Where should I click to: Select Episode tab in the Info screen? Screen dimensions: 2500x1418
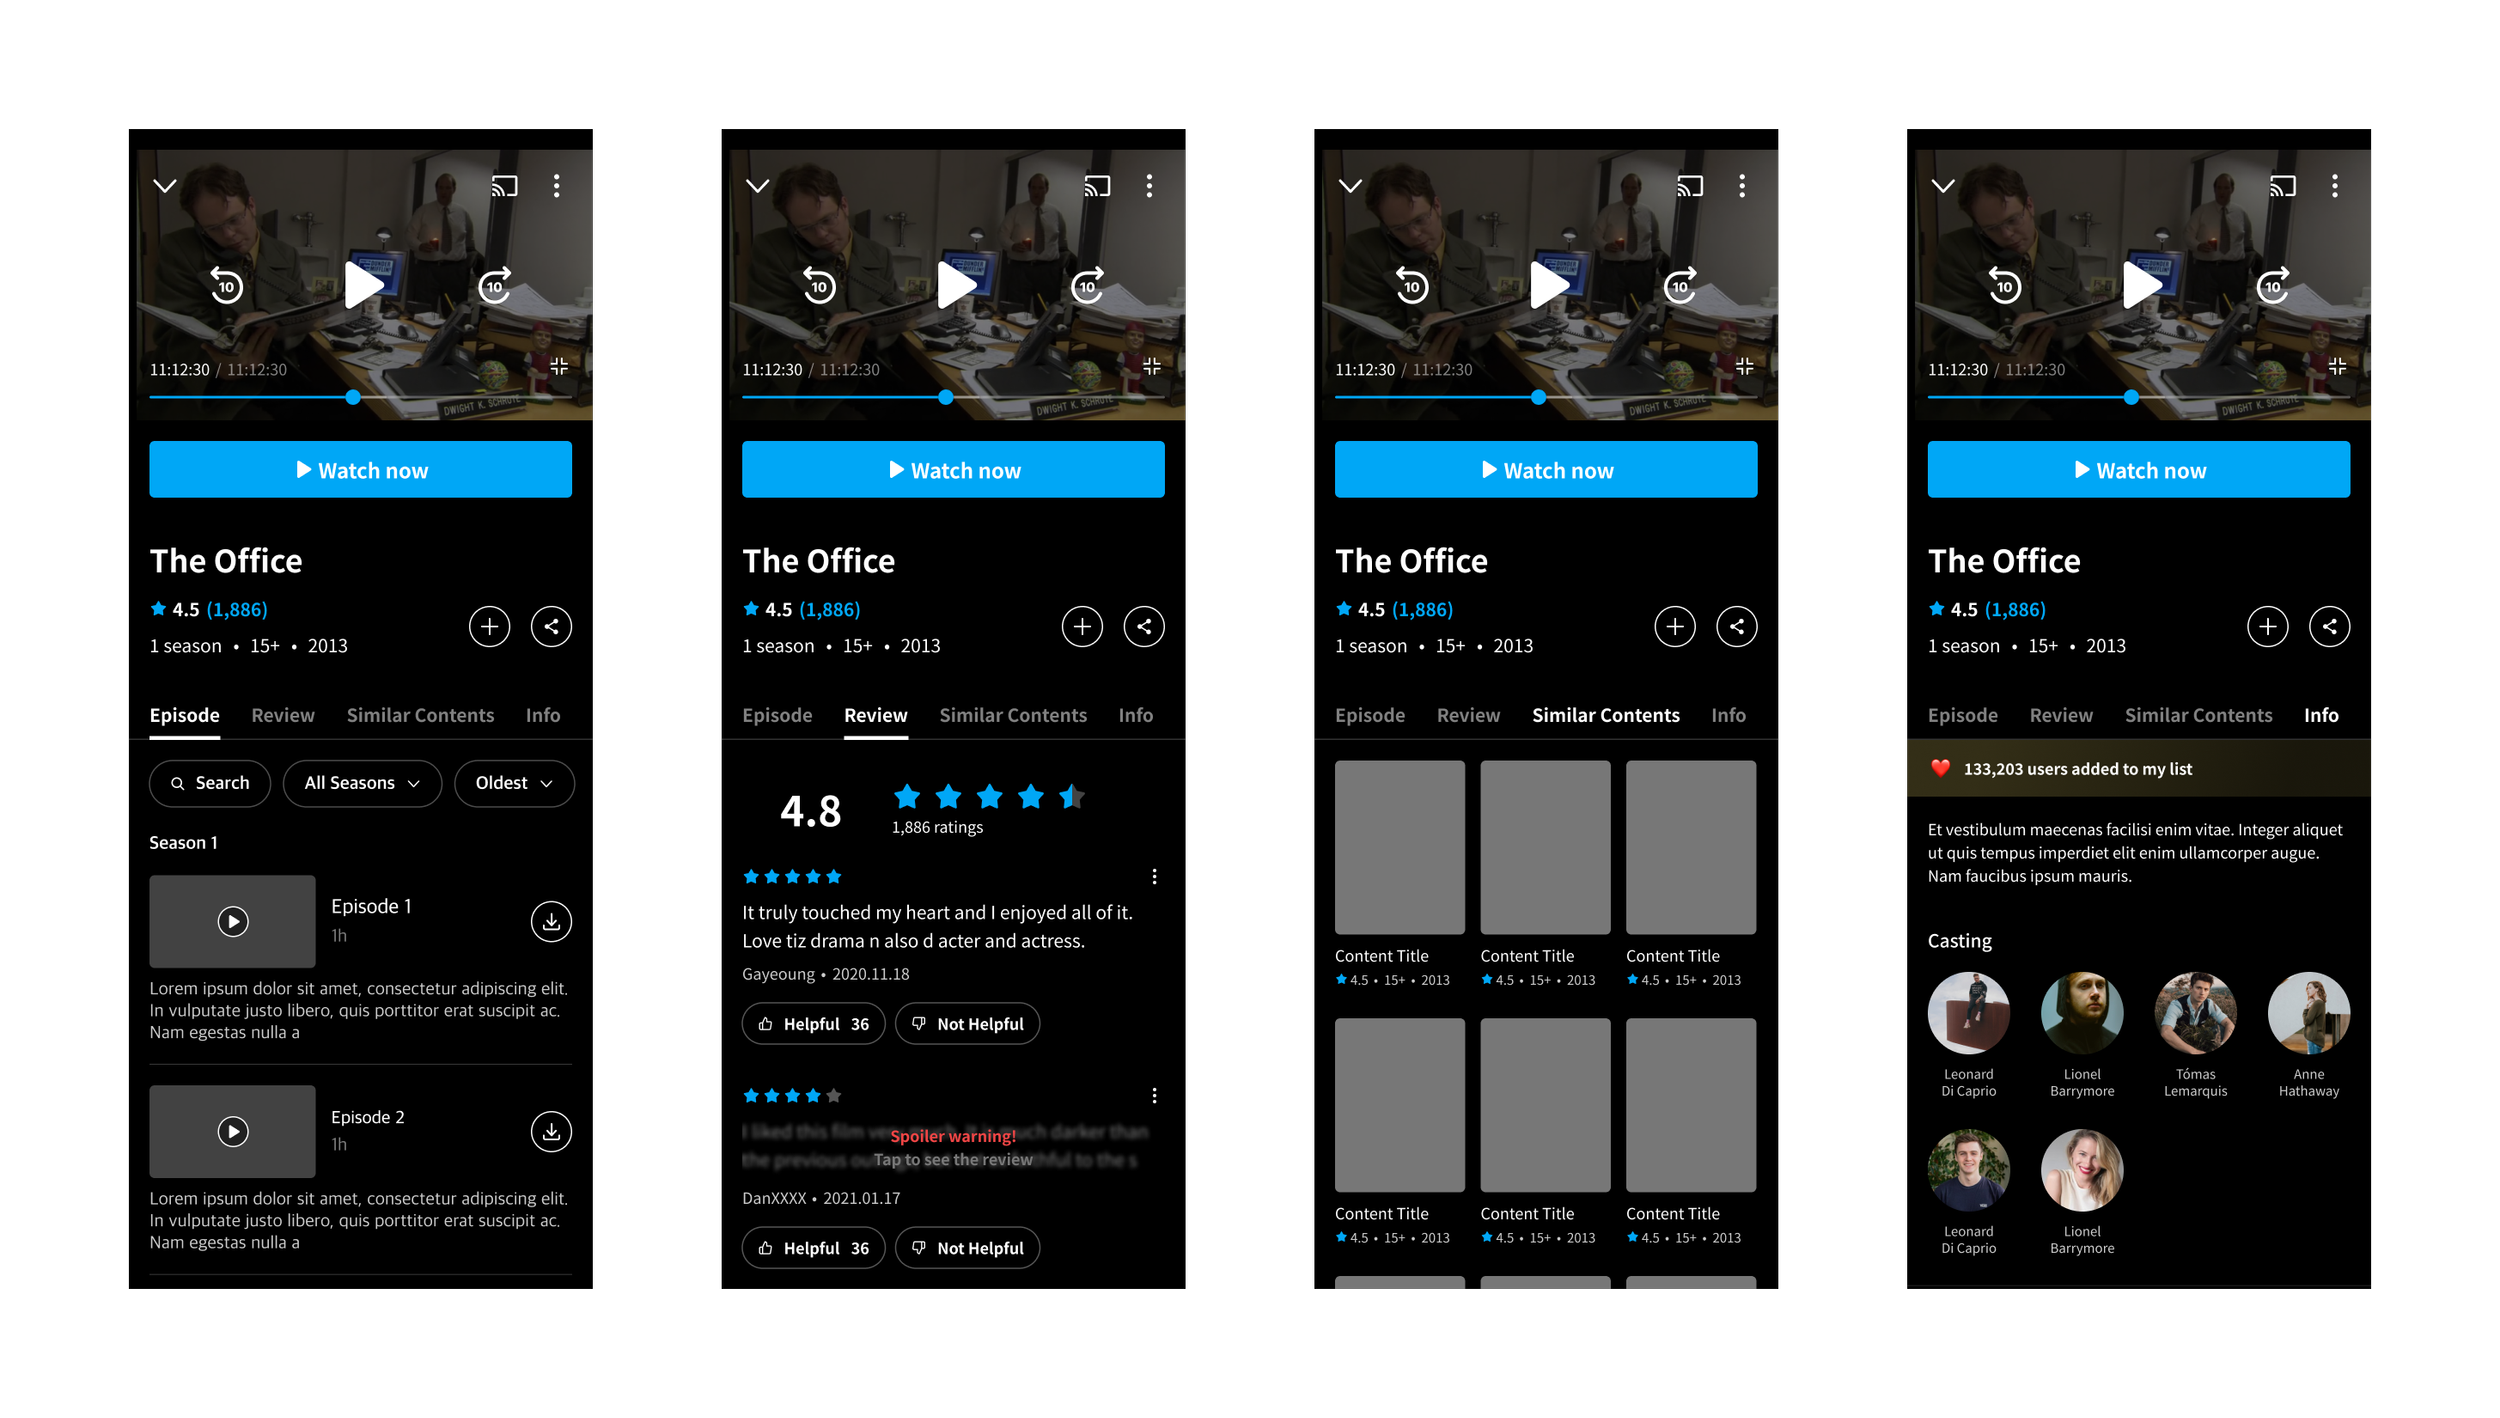1962,715
